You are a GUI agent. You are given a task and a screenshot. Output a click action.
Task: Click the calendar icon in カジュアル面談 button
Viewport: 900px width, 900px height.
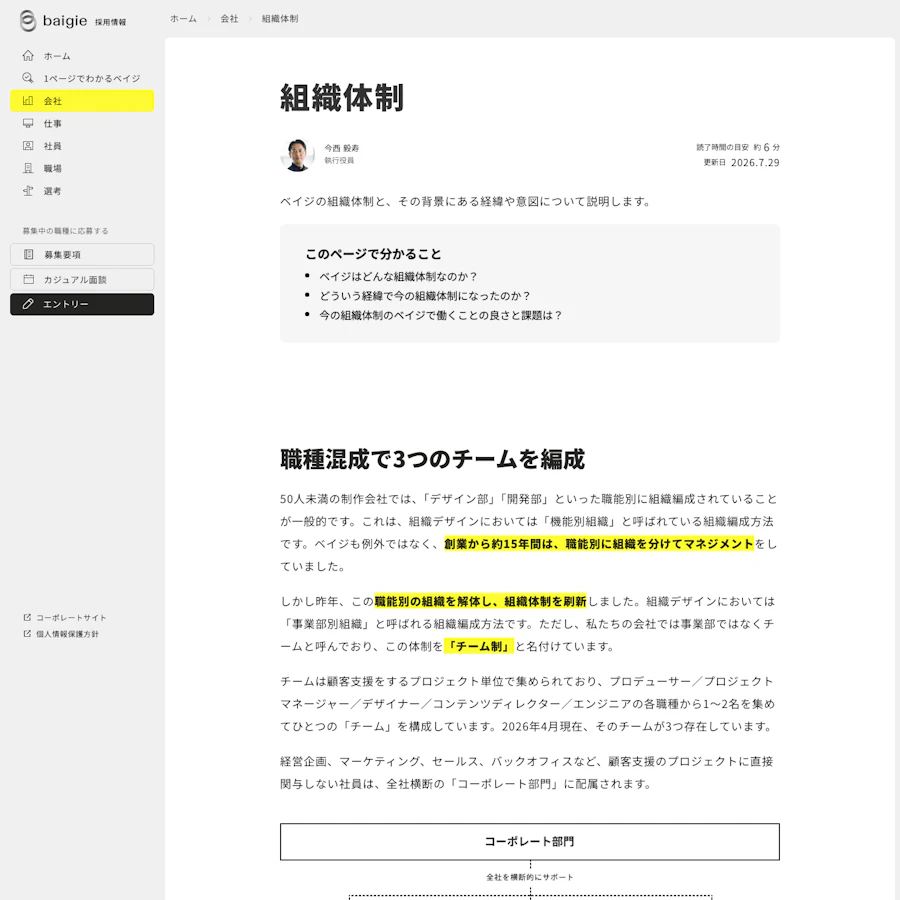pos(29,279)
